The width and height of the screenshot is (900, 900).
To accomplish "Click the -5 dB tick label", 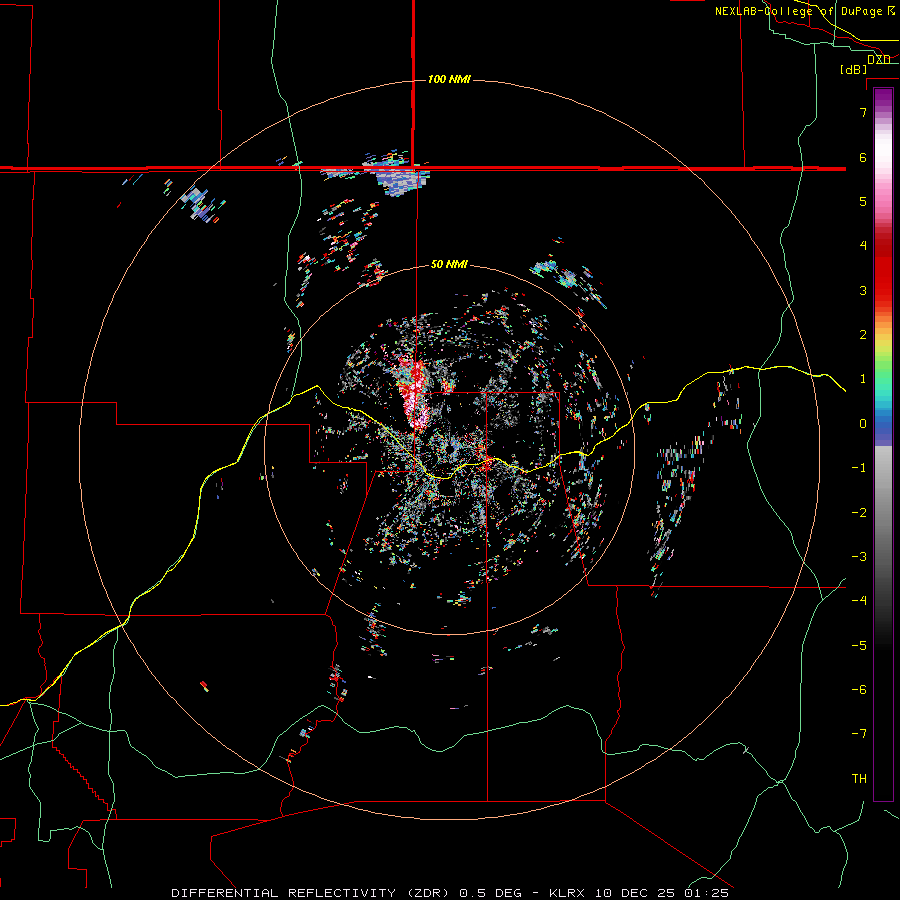I will pos(859,646).
